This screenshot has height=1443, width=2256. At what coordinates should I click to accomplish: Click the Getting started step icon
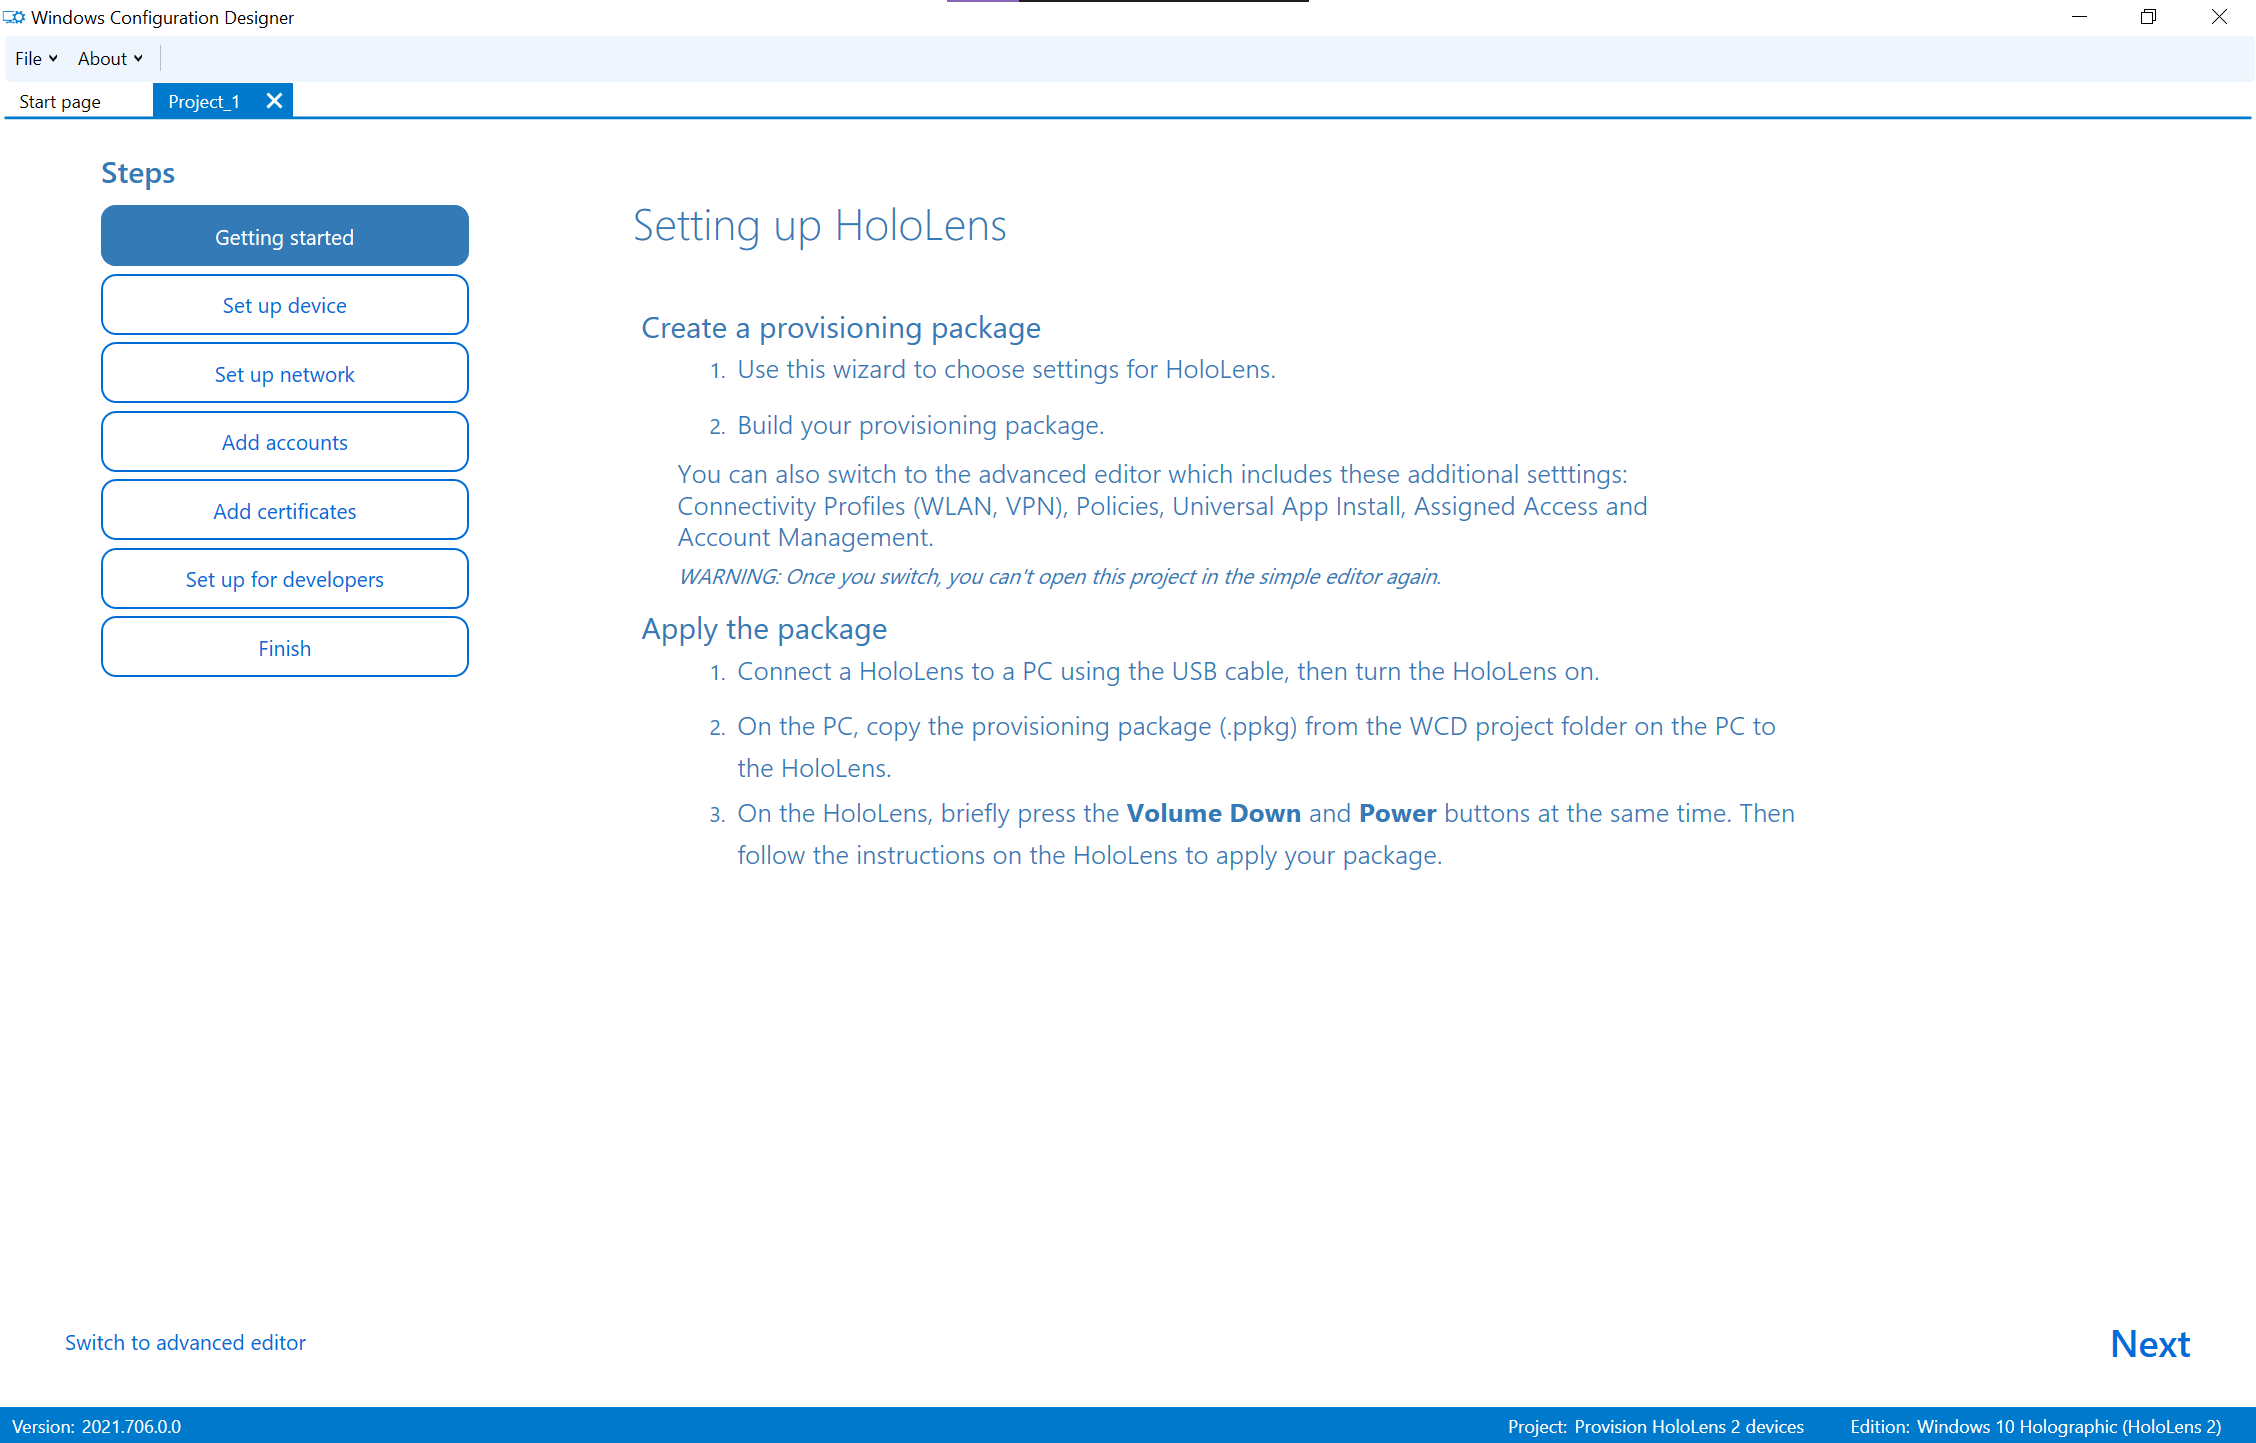tap(284, 235)
